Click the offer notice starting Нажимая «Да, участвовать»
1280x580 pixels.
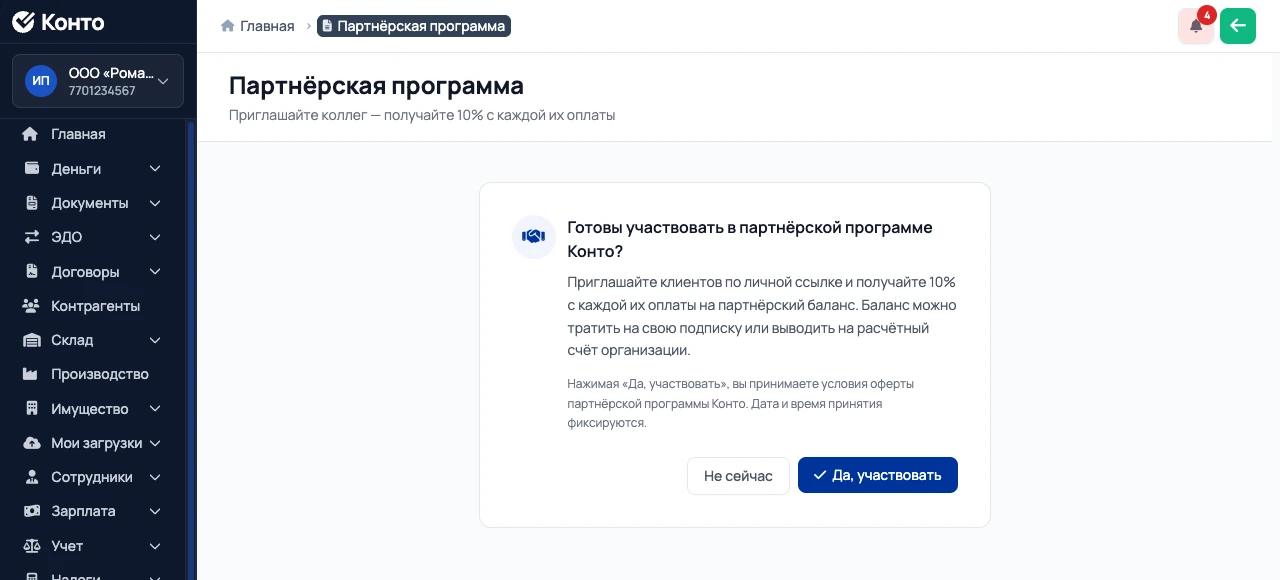coord(741,403)
